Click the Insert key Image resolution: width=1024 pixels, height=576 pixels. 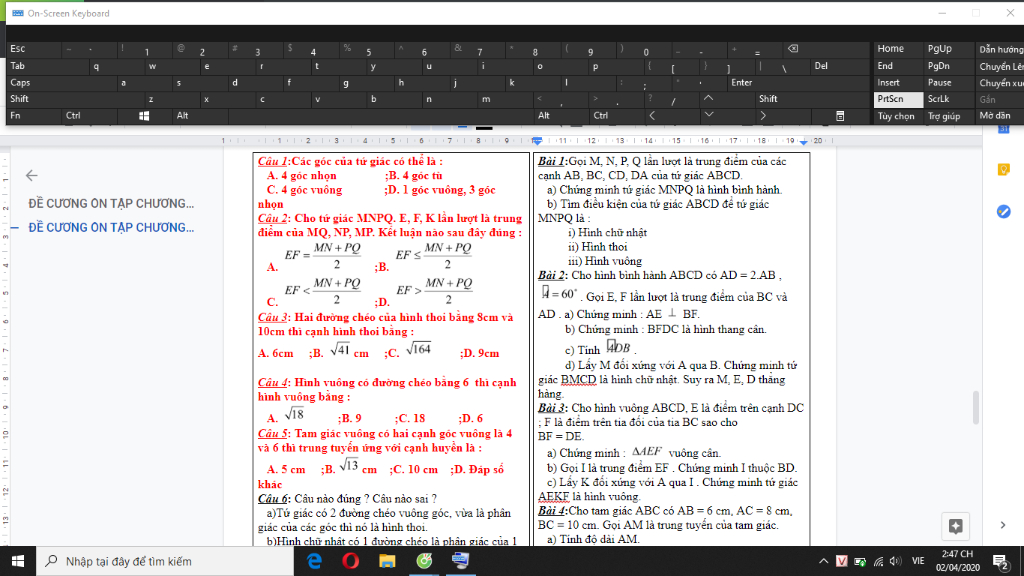[899, 83]
